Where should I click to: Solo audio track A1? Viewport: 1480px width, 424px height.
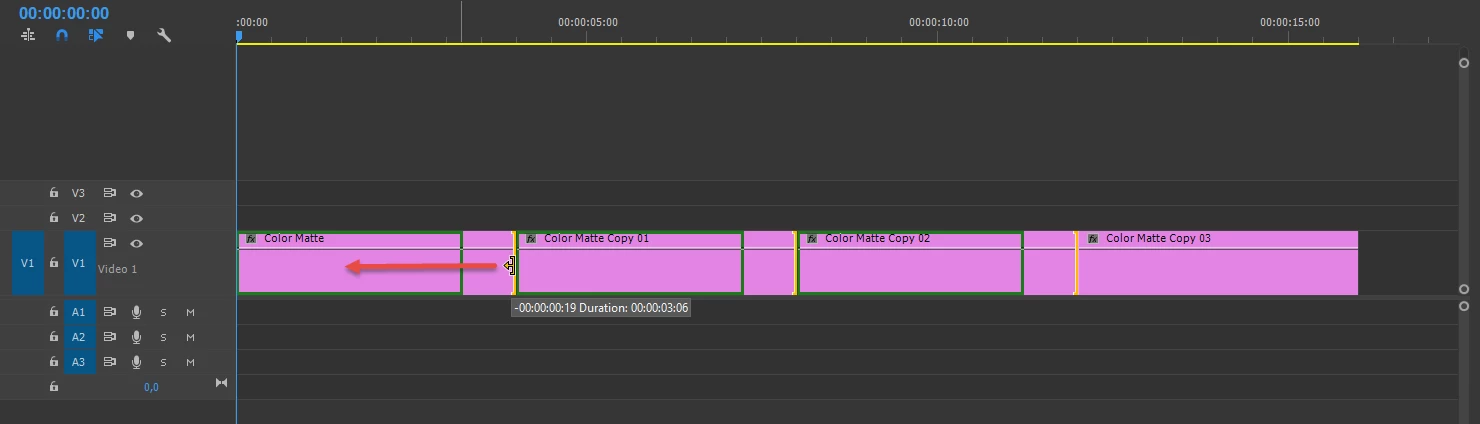[163, 312]
